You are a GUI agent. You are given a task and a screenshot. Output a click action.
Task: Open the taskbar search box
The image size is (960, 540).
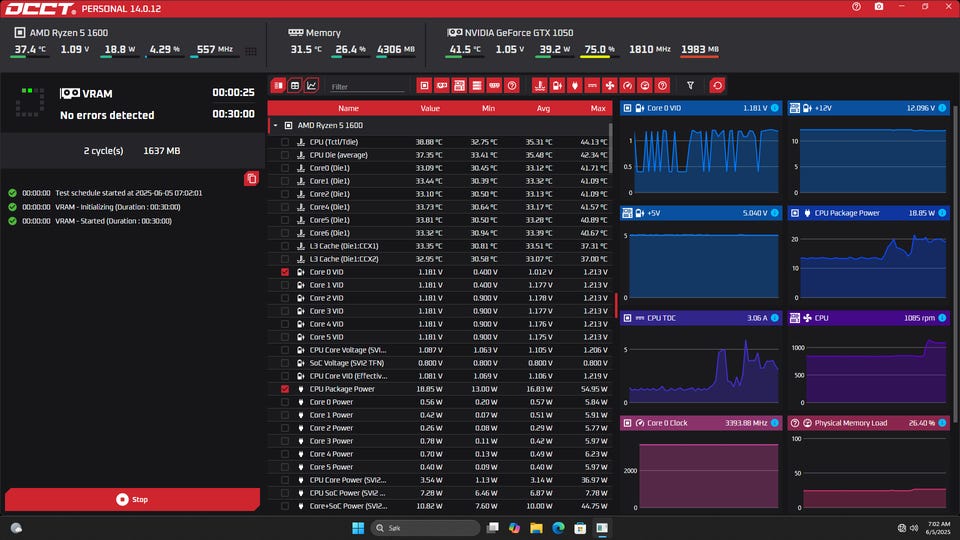(426, 528)
